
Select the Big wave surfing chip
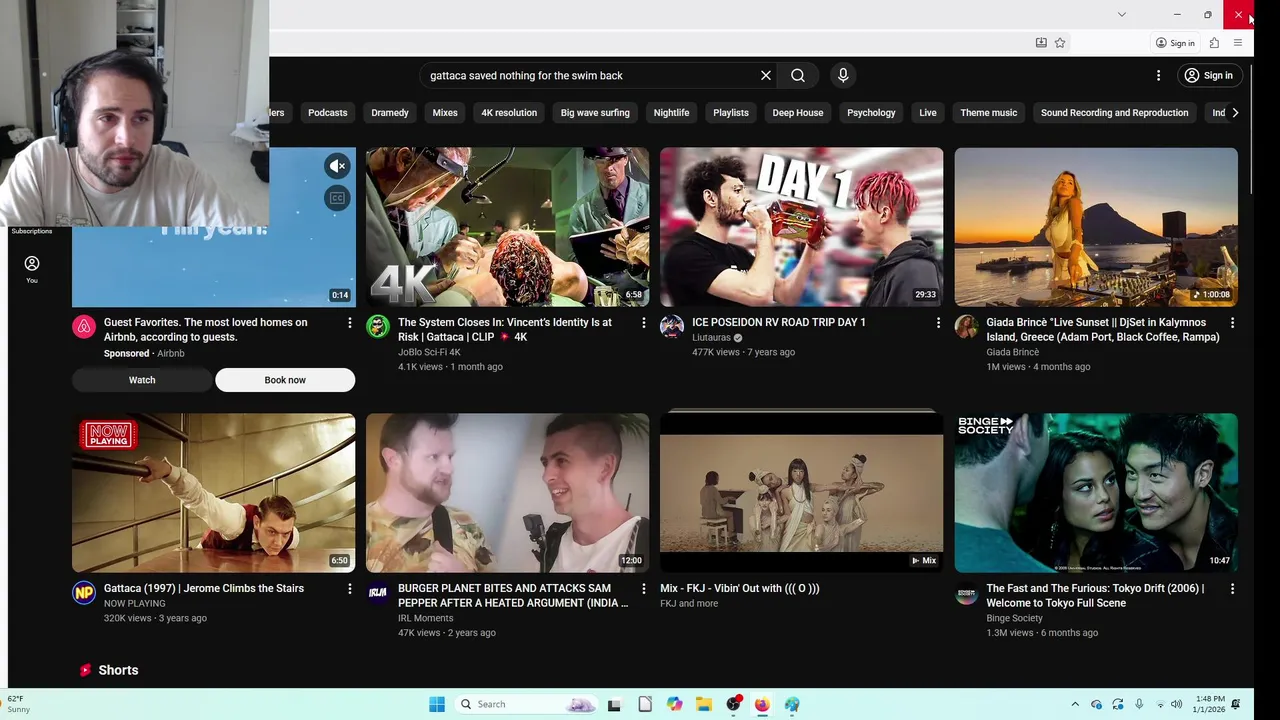[595, 113]
